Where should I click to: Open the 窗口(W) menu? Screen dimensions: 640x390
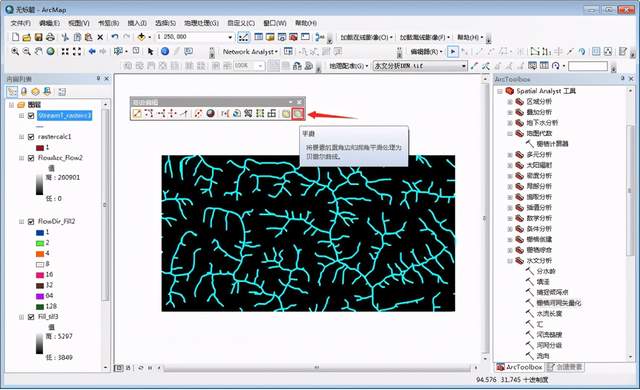[275, 23]
